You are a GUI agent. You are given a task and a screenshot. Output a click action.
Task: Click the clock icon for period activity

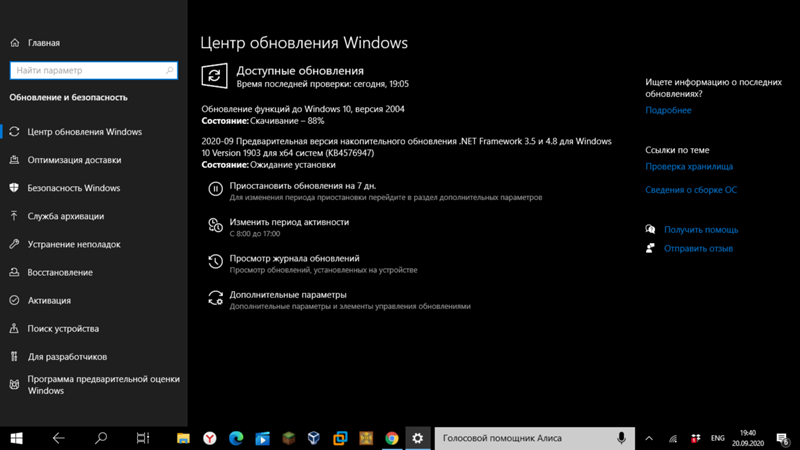coord(215,225)
